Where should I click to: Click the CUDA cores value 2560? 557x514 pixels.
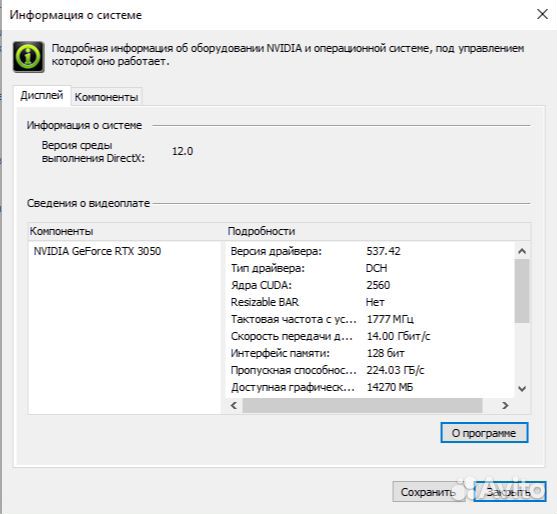[378, 285]
